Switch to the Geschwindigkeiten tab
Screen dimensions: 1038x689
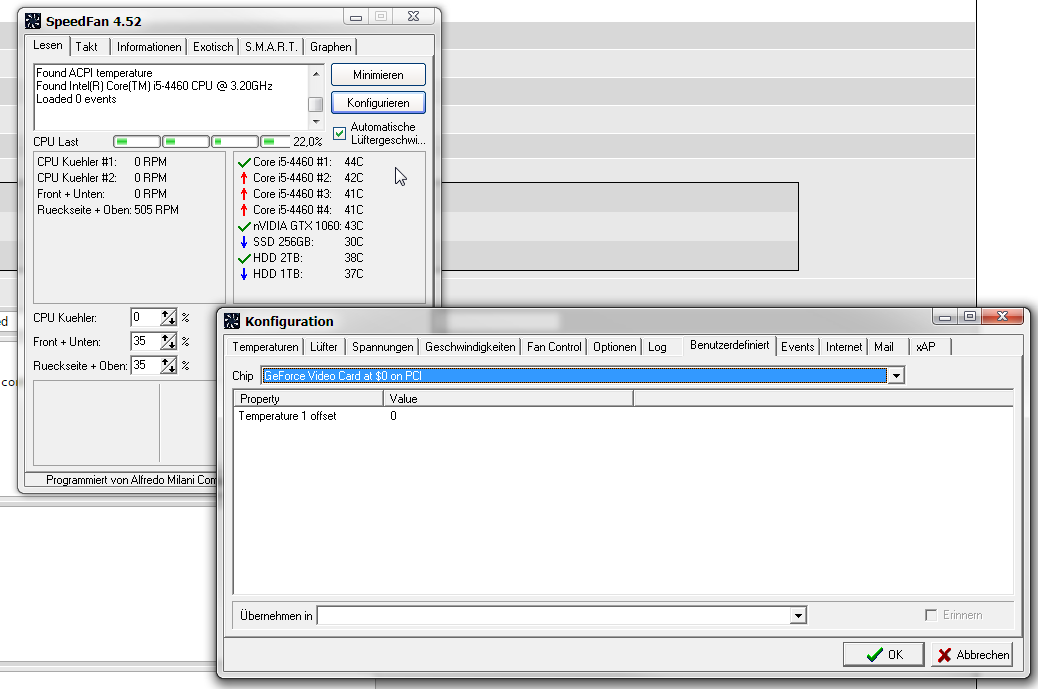click(470, 347)
